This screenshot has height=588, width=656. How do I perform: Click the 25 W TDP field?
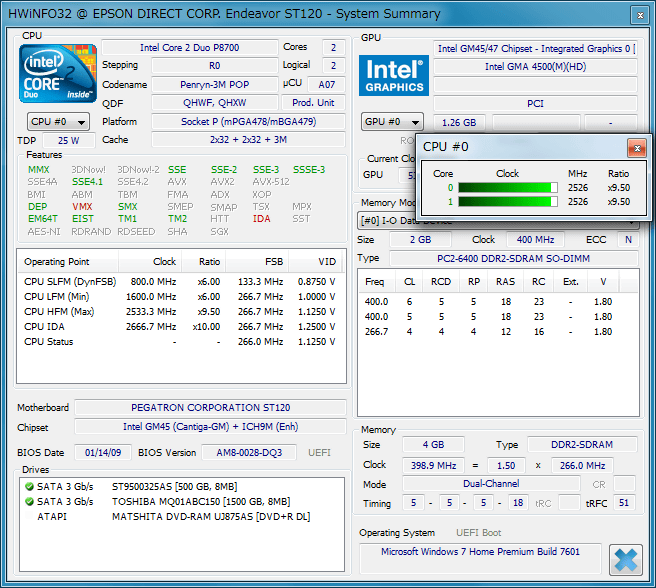click(x=69, y=141)
